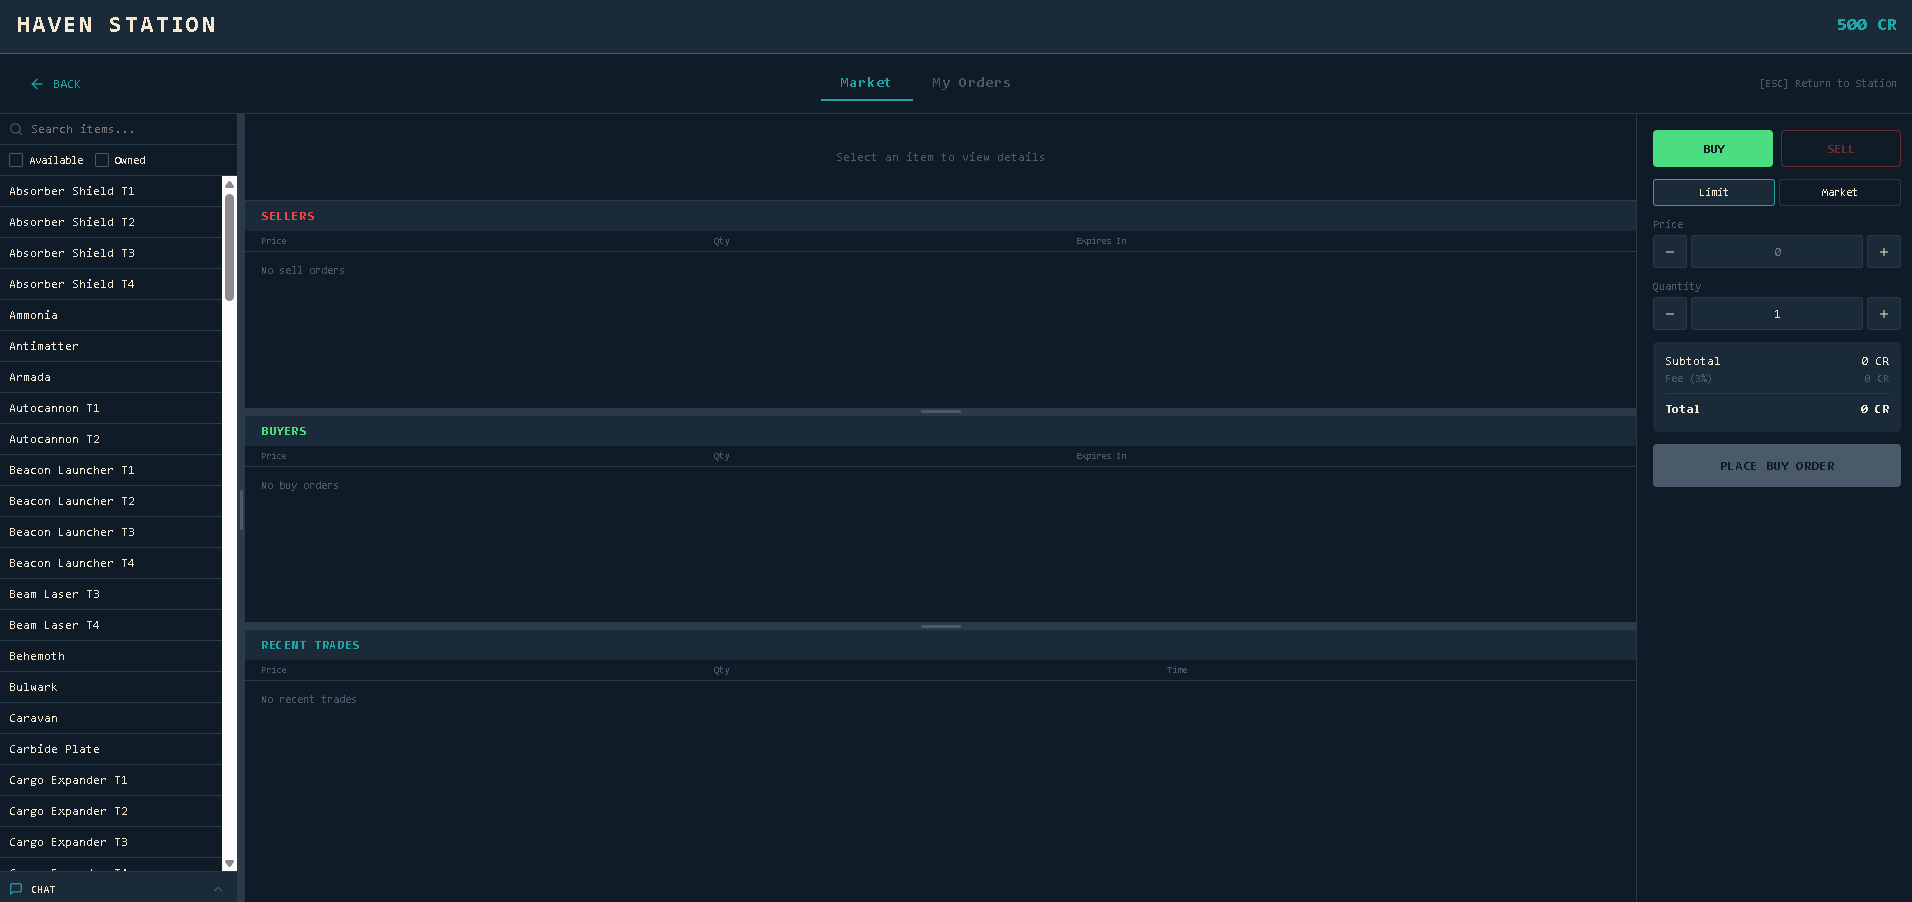Switch to My Orders tab
Viewport: 1912px width, 902px height.
[x=971, y=83]
